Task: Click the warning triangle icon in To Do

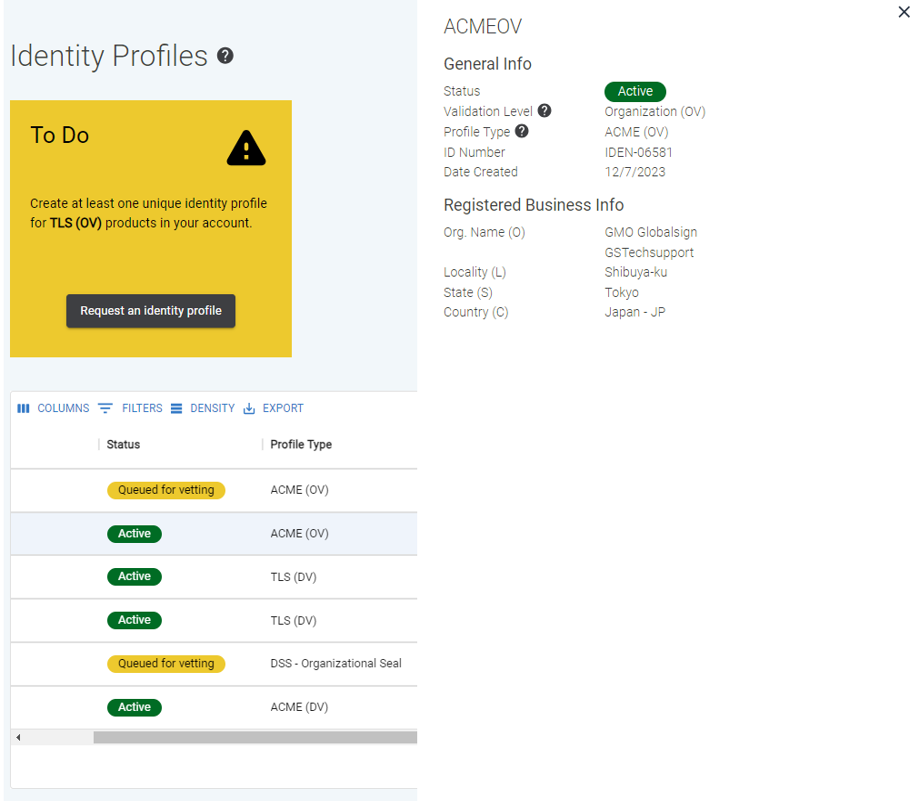Action: pyautogui.click(x=246, y=149)
